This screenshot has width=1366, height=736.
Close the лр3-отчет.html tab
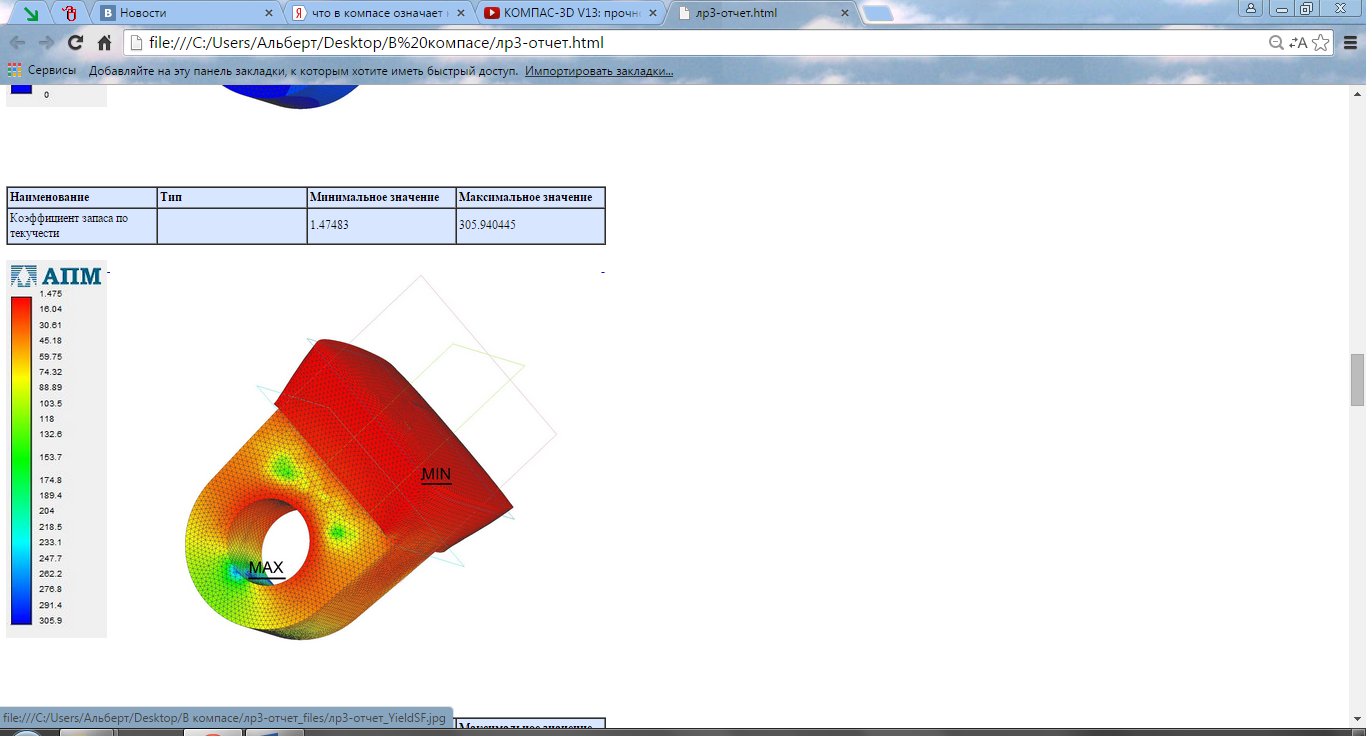844,14
